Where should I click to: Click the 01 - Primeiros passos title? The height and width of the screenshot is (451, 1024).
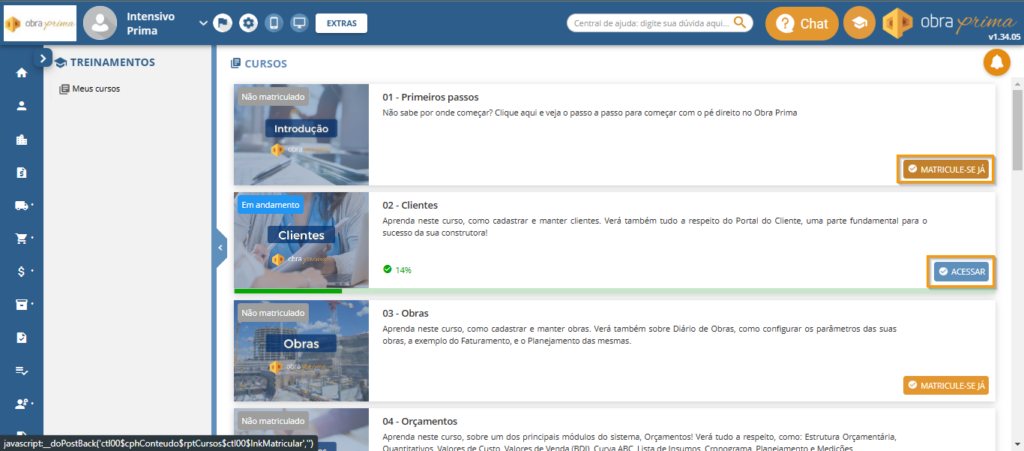click(x=431, y=97)
